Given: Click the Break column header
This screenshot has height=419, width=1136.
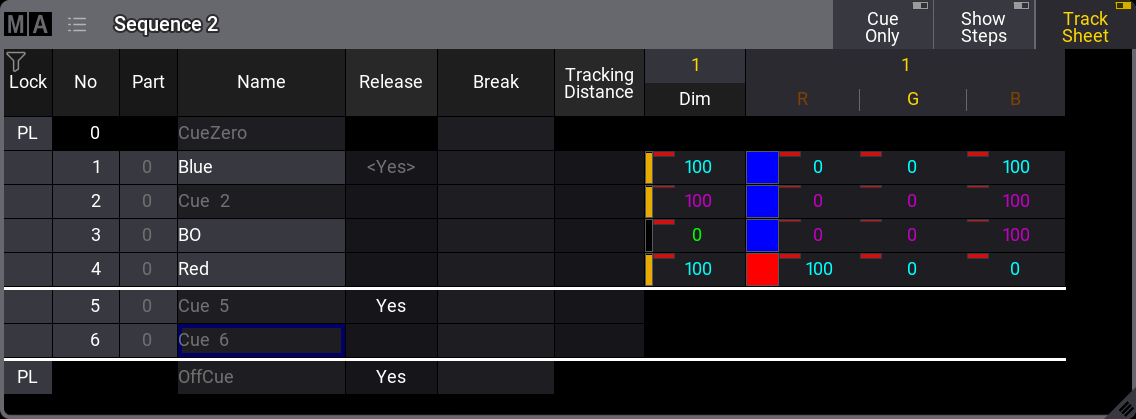Looking at the screenshot, I should tap(496, 82).
